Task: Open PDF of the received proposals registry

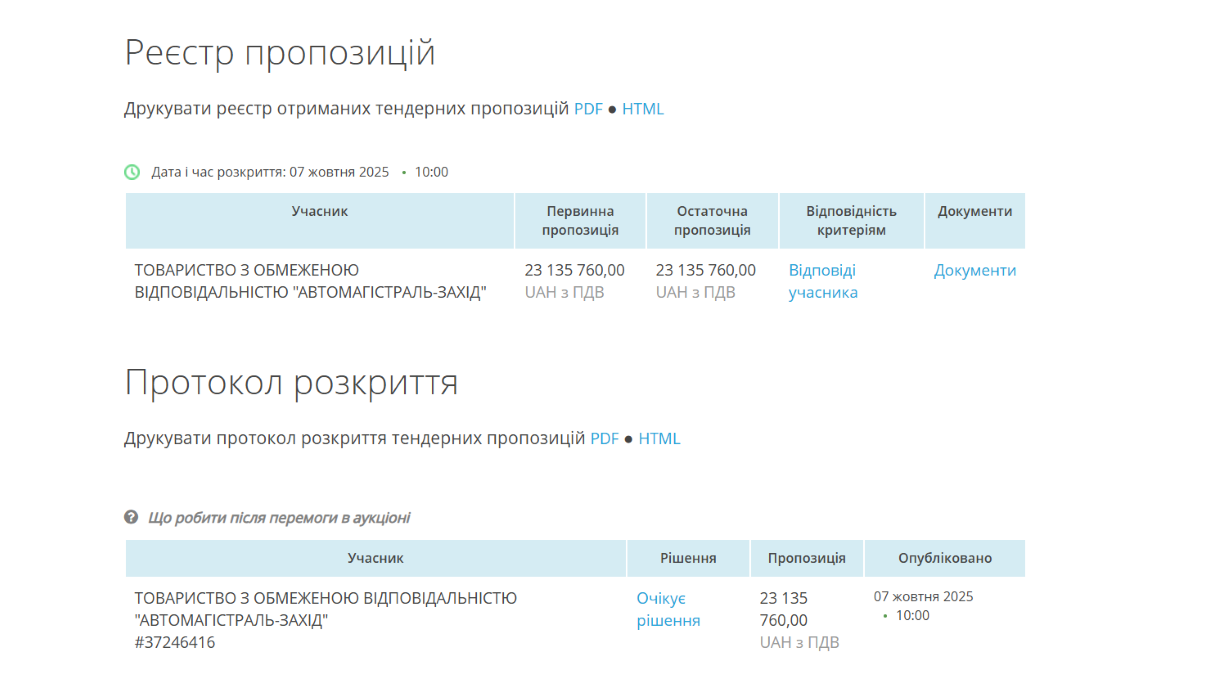Action: [588, 109]
